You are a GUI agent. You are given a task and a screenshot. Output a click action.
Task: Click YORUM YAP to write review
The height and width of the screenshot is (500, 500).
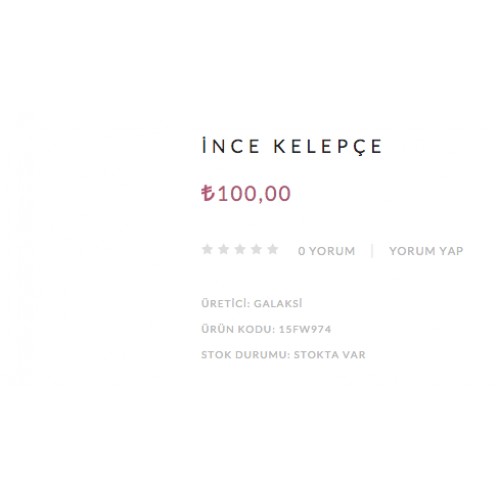426,251
